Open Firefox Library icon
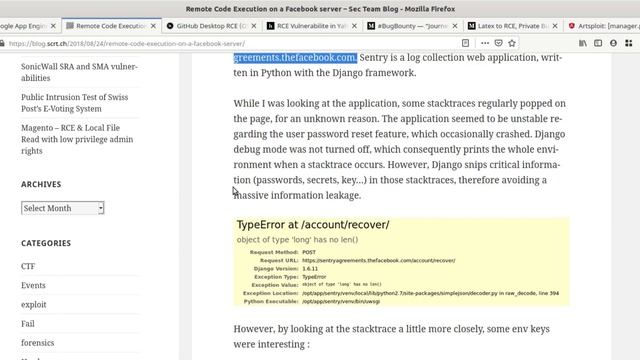This screenshot has width=640, height=360. [583, 43]
